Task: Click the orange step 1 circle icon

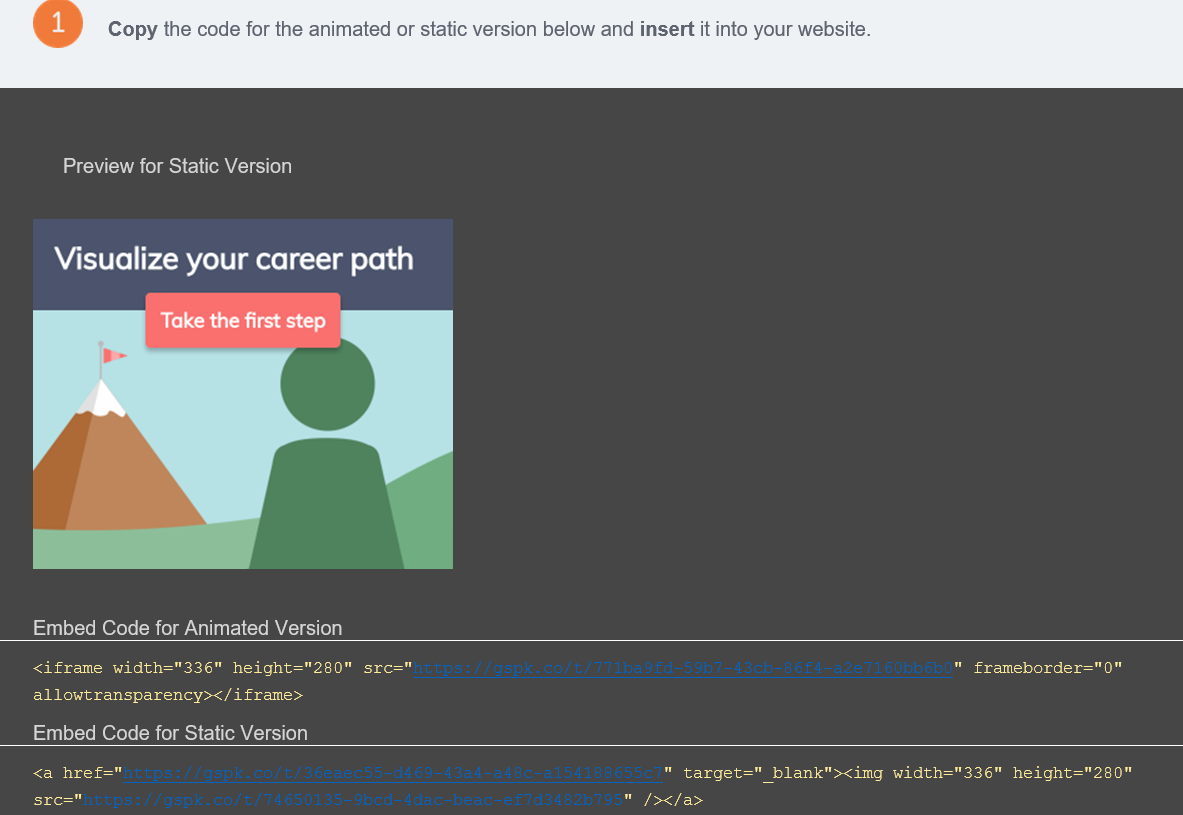Action: (x=58, y=24)
